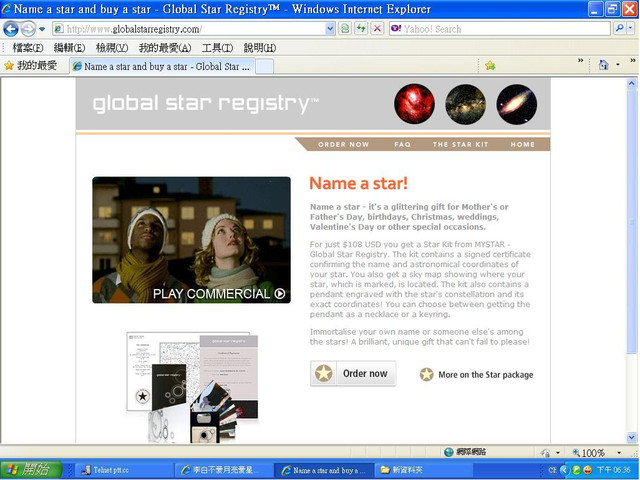Click the add to favorites star icon
Viewport: 640px width, 480px height.
point(490,66)
